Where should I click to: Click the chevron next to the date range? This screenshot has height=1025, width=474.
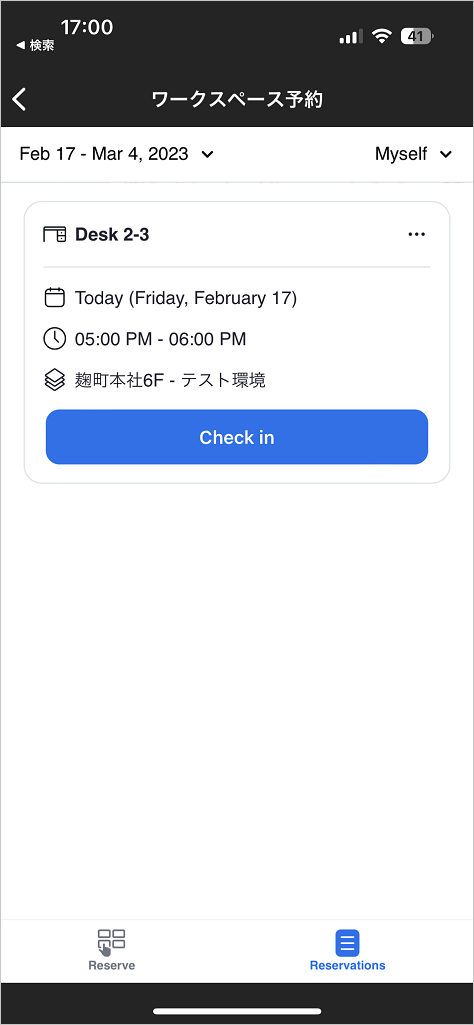(x=207, y=155)
